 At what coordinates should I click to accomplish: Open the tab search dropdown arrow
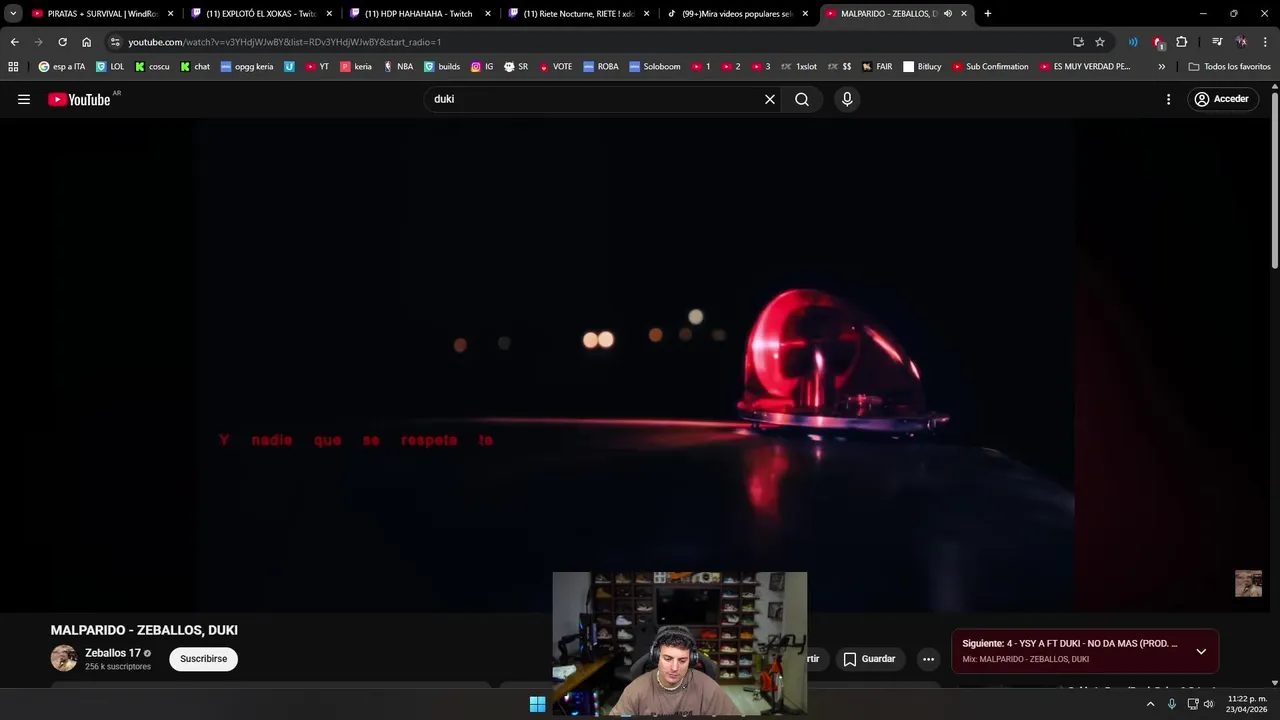point(13,14)
